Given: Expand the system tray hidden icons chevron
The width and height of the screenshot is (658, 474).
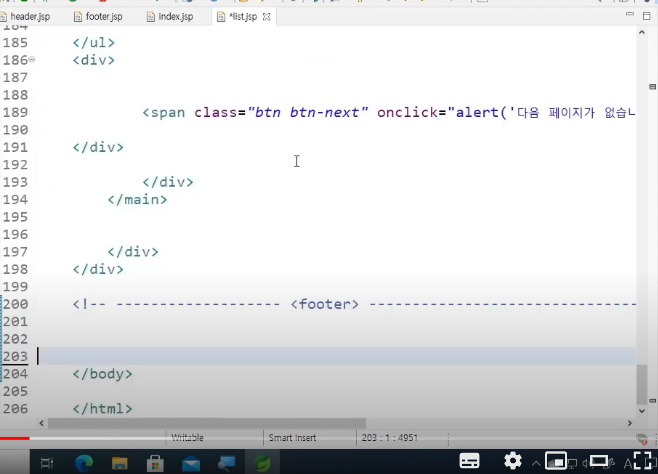Looking at the screenshot, I should click(536, 464).
